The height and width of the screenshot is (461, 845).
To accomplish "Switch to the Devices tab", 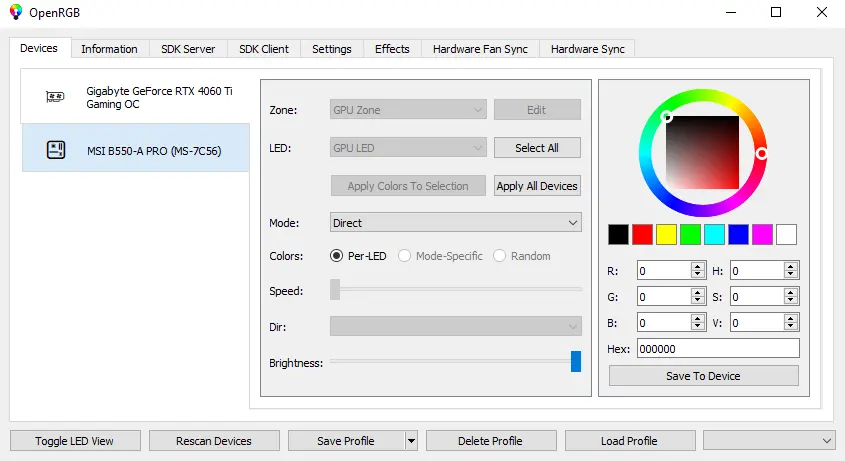I will point(39,48).
